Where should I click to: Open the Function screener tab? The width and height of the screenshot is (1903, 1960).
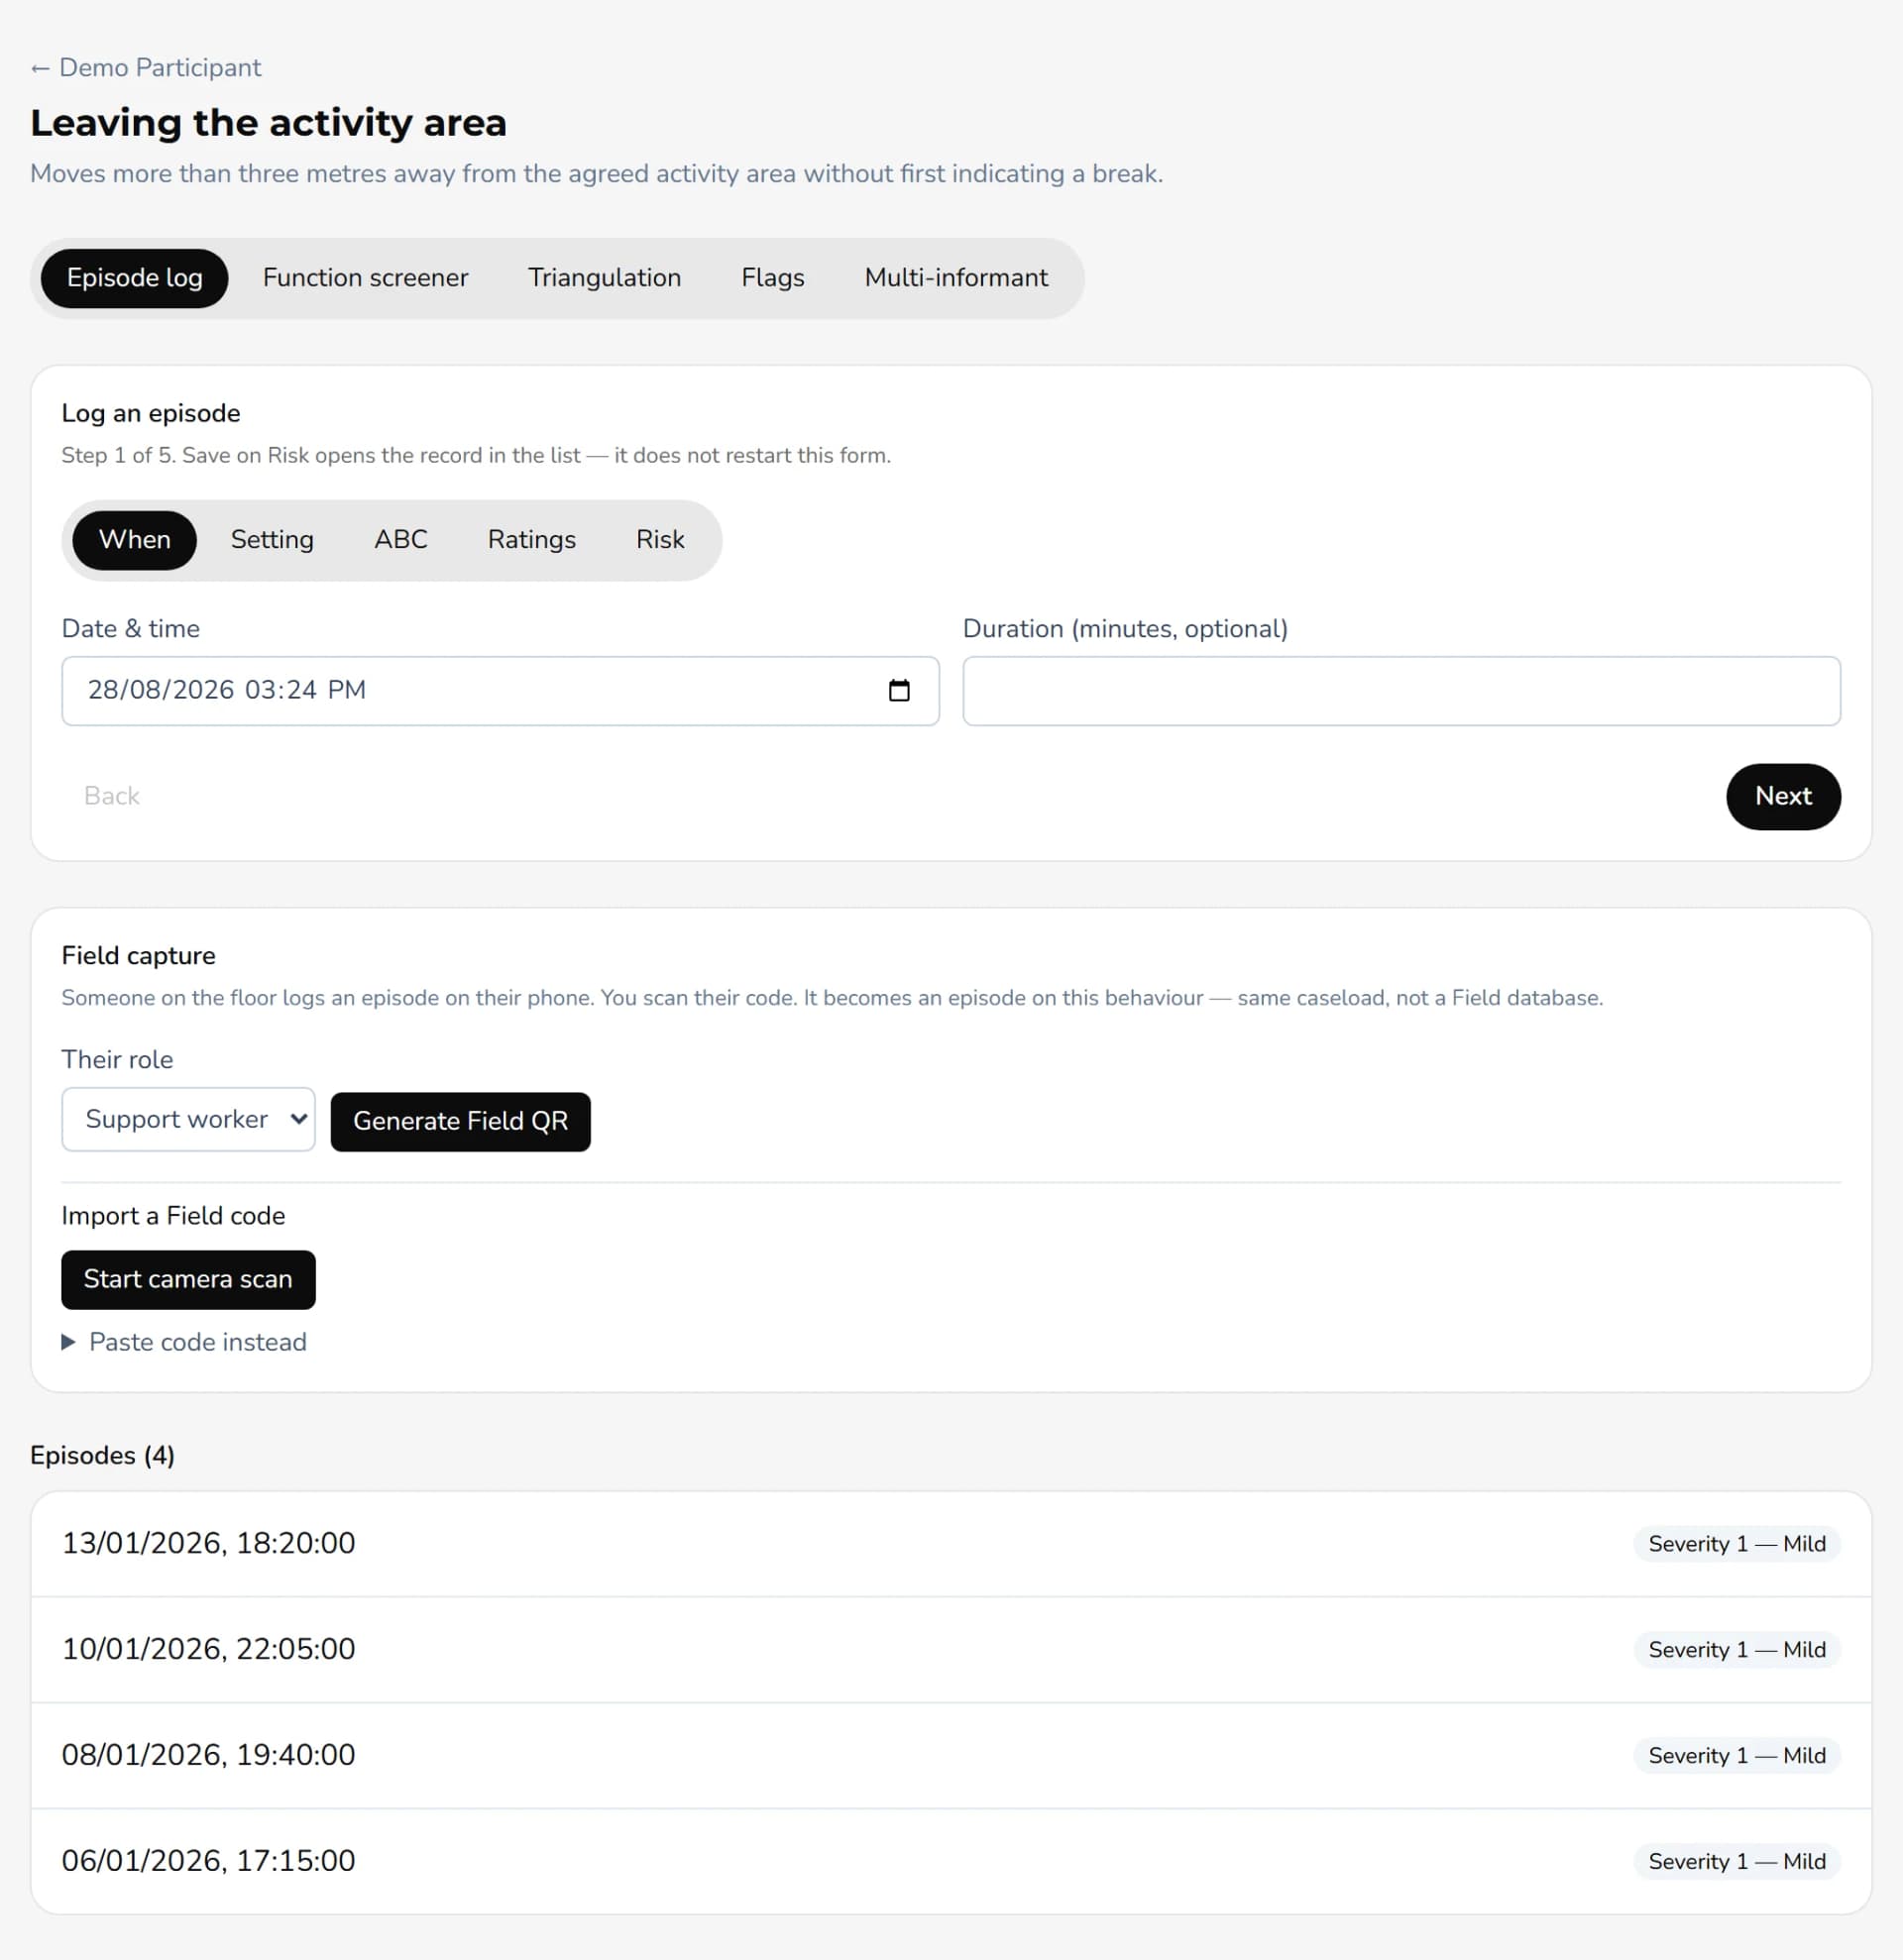point(365,278)
